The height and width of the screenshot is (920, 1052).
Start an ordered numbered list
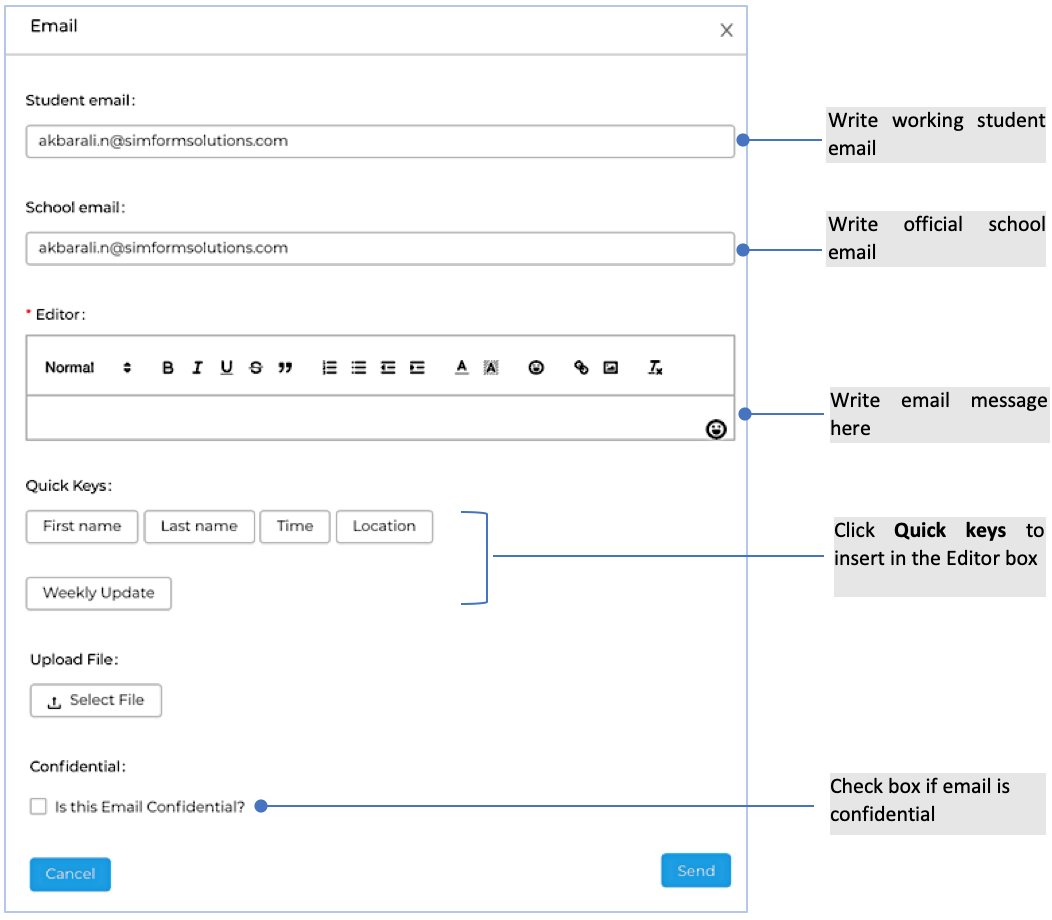click(329, 368)
